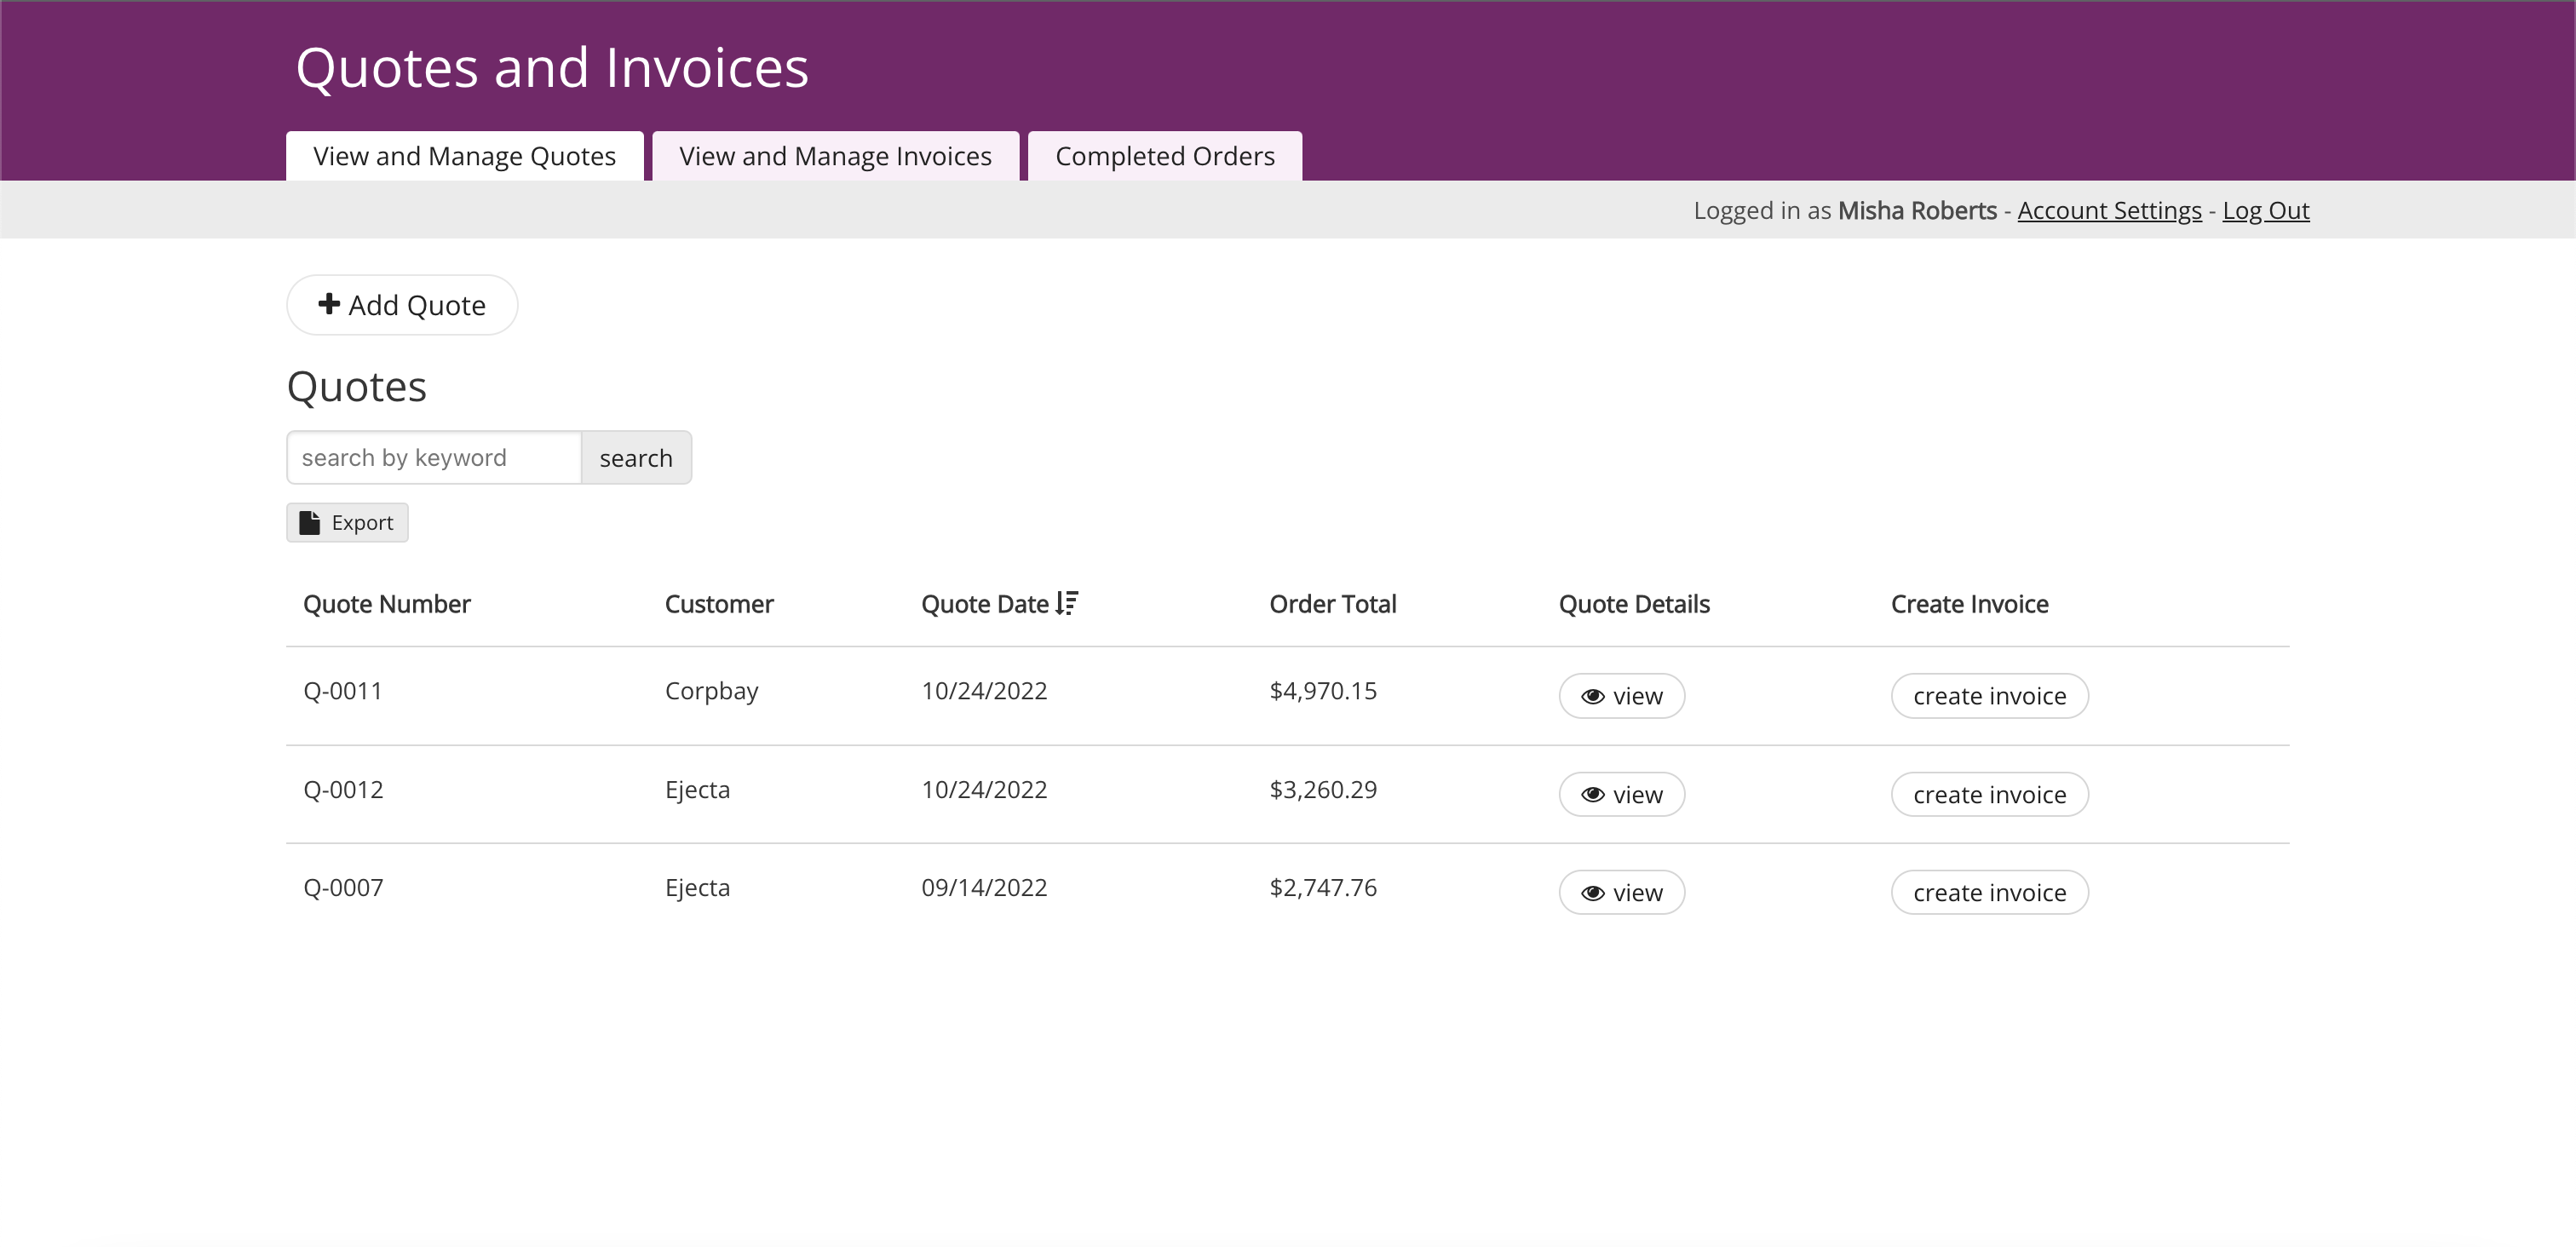
Task: Switch to the Completed Orders tab
Action: 1164,157
